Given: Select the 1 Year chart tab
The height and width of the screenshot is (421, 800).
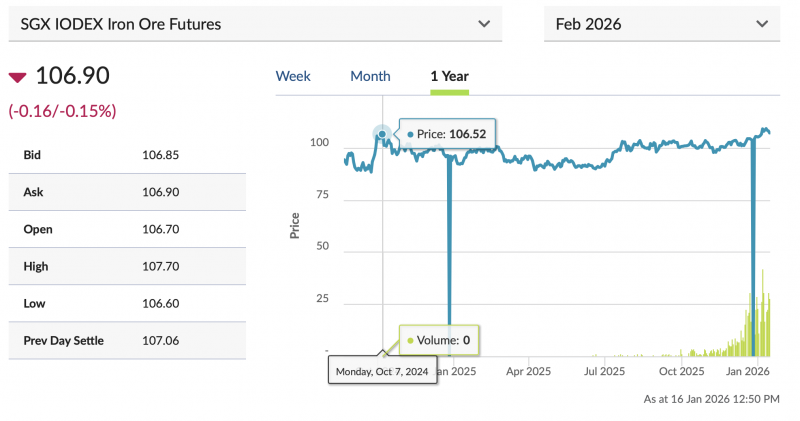Looking at the screenshot, I should [x=449, y=76].
